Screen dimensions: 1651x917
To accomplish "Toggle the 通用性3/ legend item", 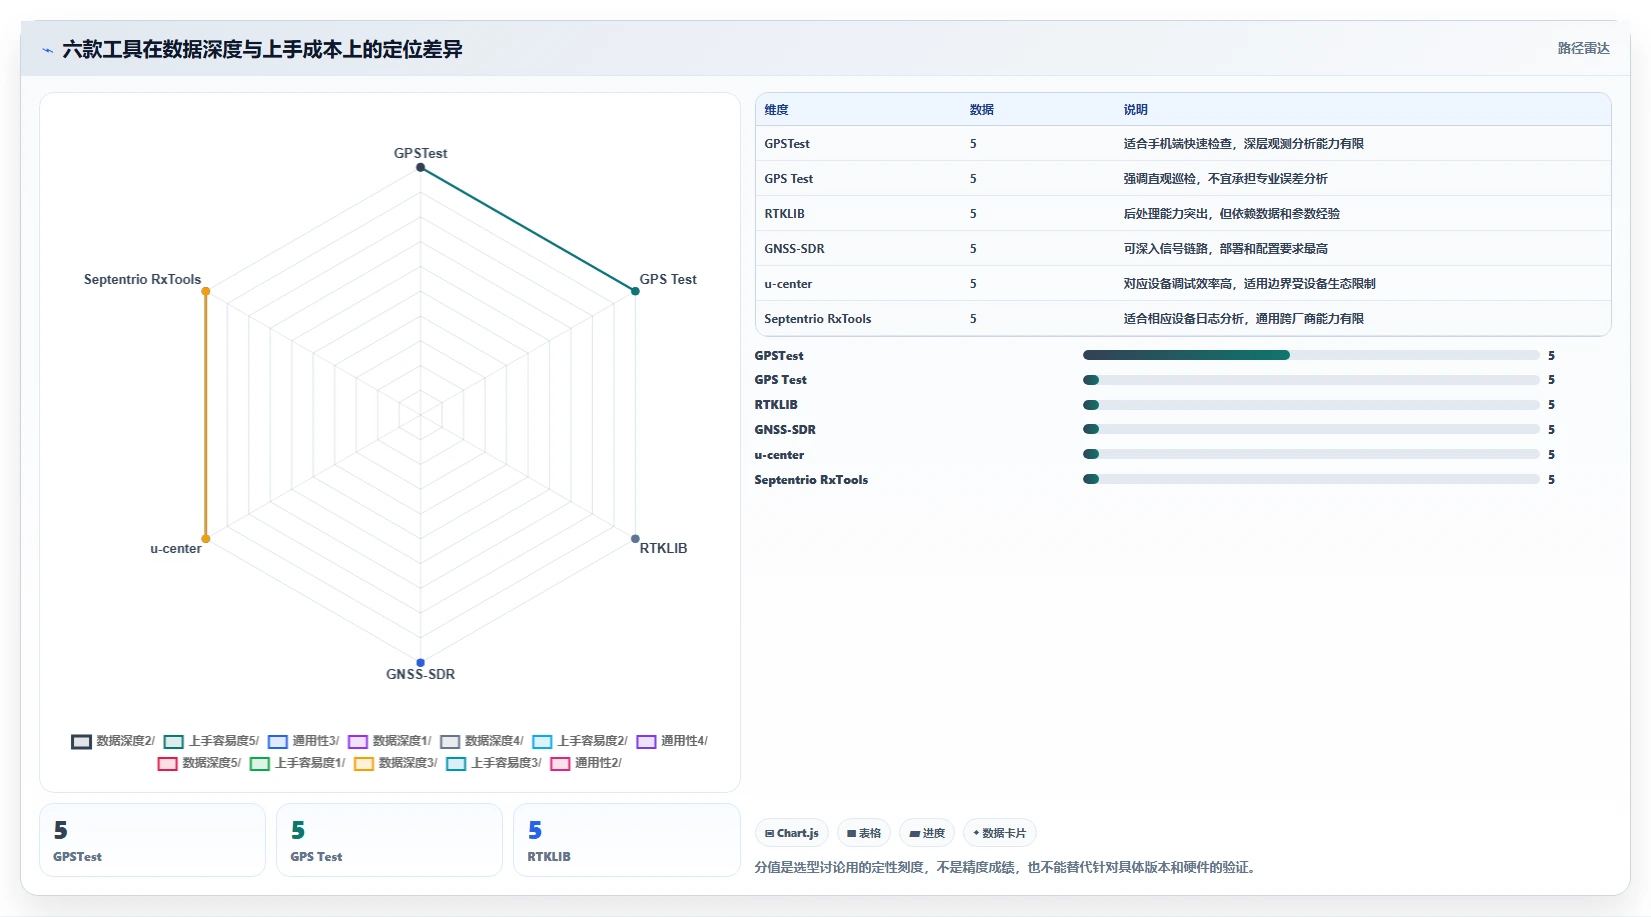I will point(304,741).
